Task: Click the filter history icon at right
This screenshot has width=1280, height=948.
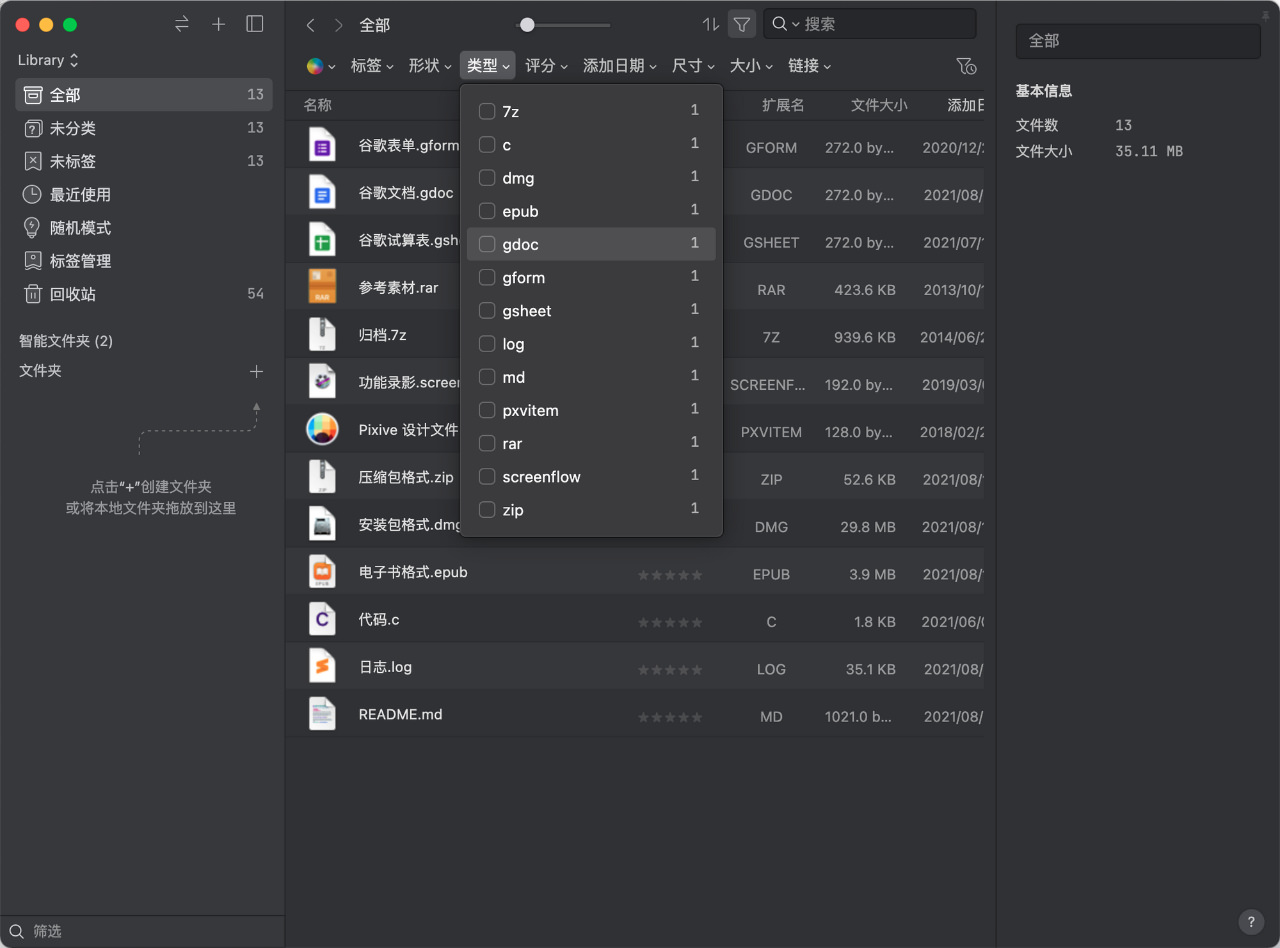Action: 965,66
